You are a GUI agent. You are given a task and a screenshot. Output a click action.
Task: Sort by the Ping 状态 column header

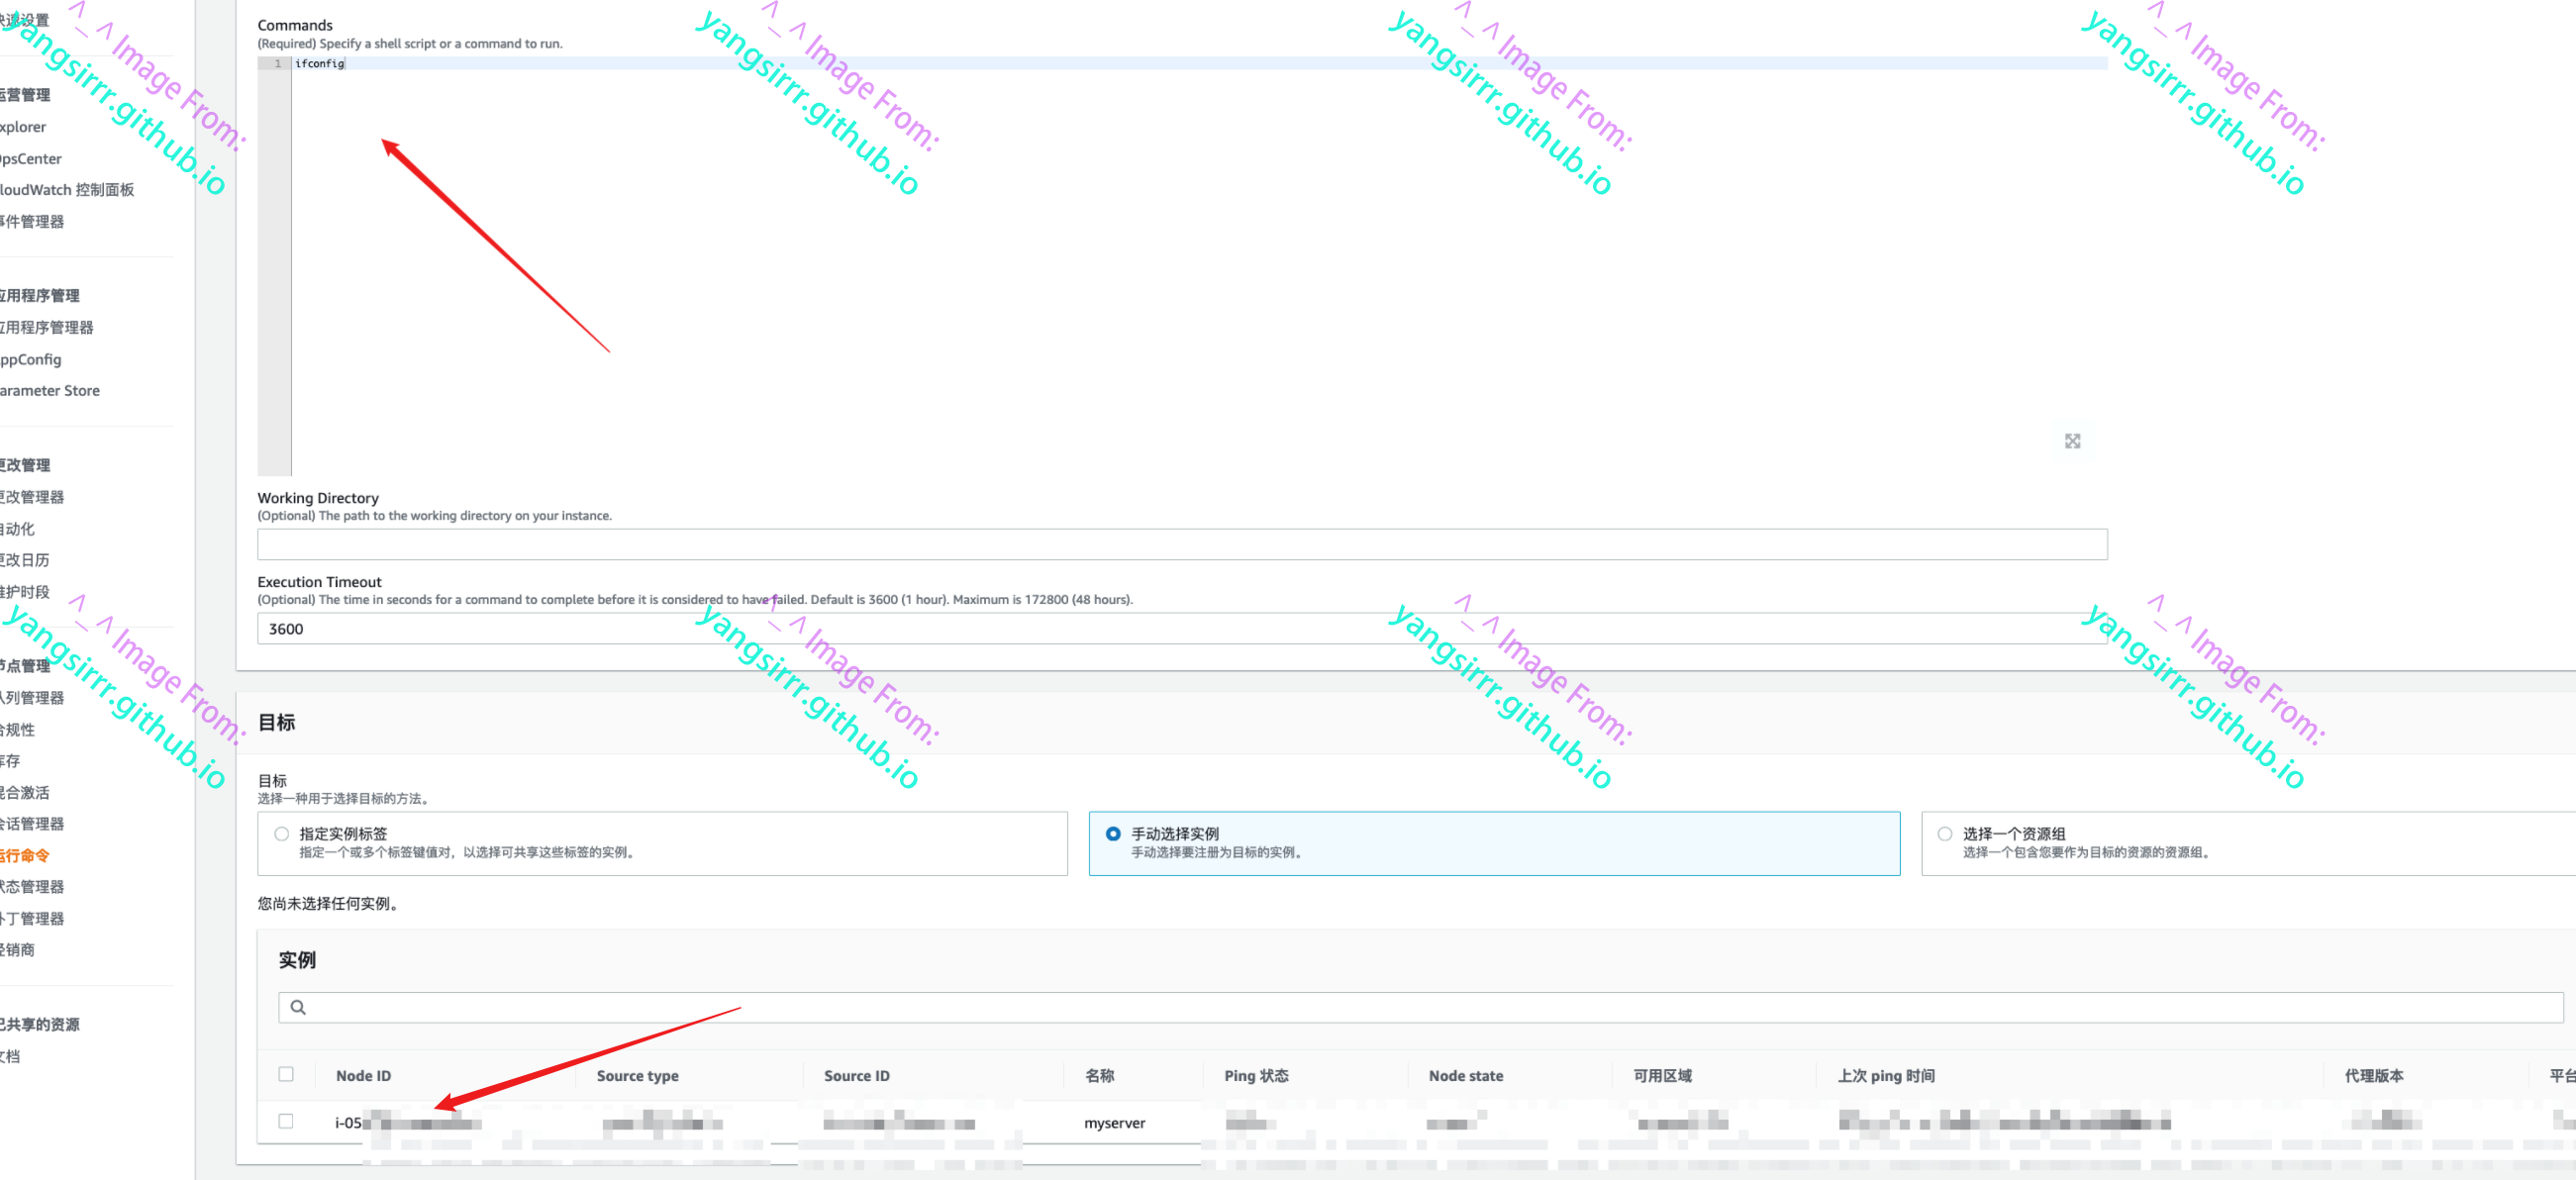(x=1255, y=1075)
